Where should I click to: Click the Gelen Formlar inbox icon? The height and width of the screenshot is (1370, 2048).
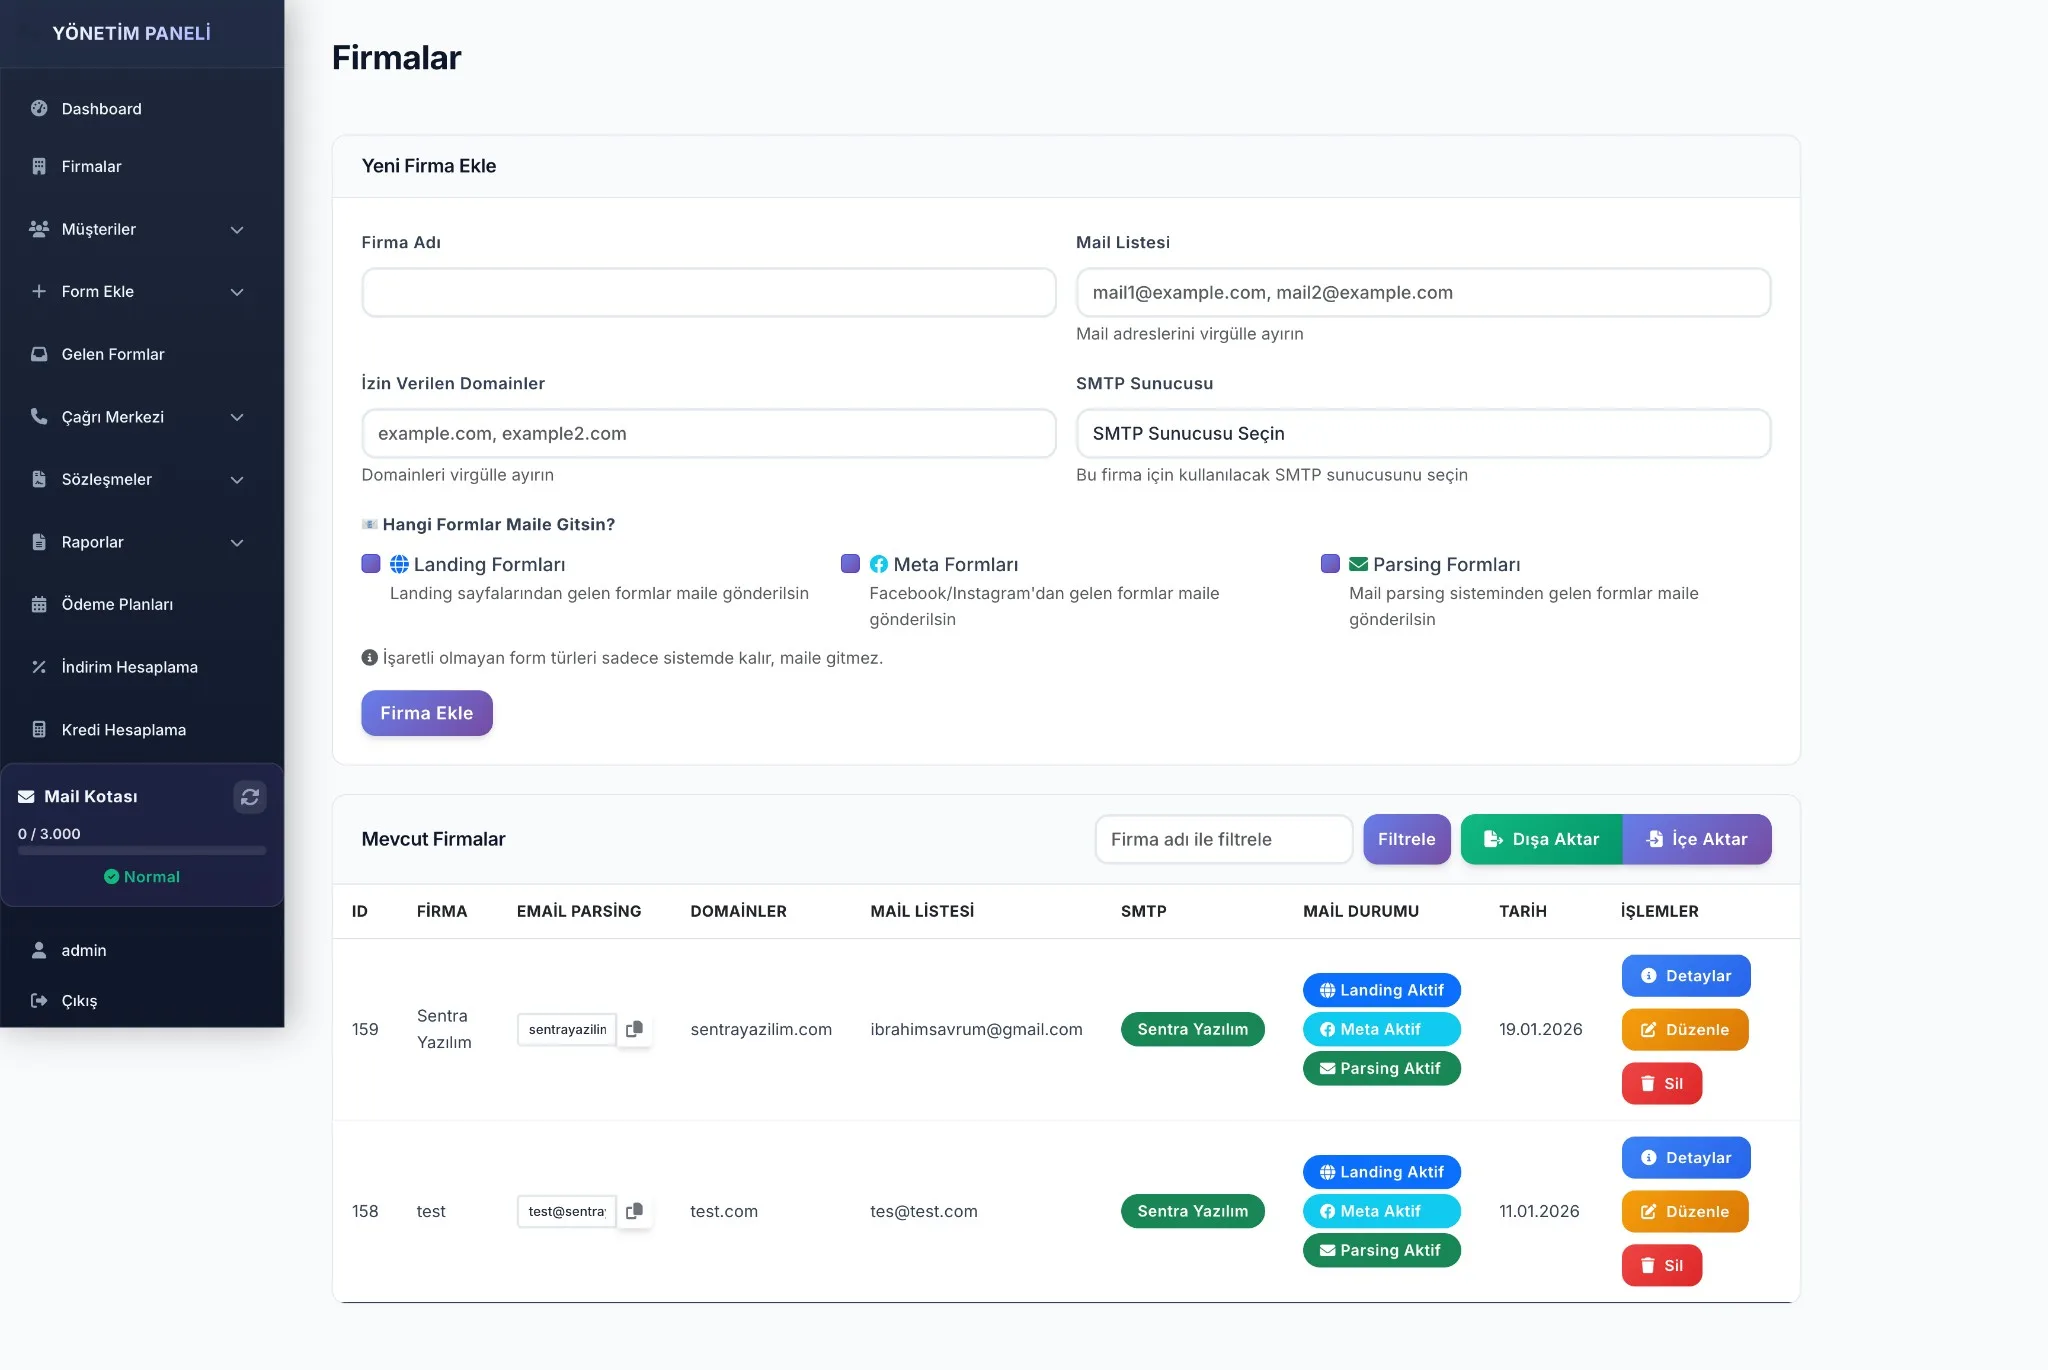click(x=39, y=354)
